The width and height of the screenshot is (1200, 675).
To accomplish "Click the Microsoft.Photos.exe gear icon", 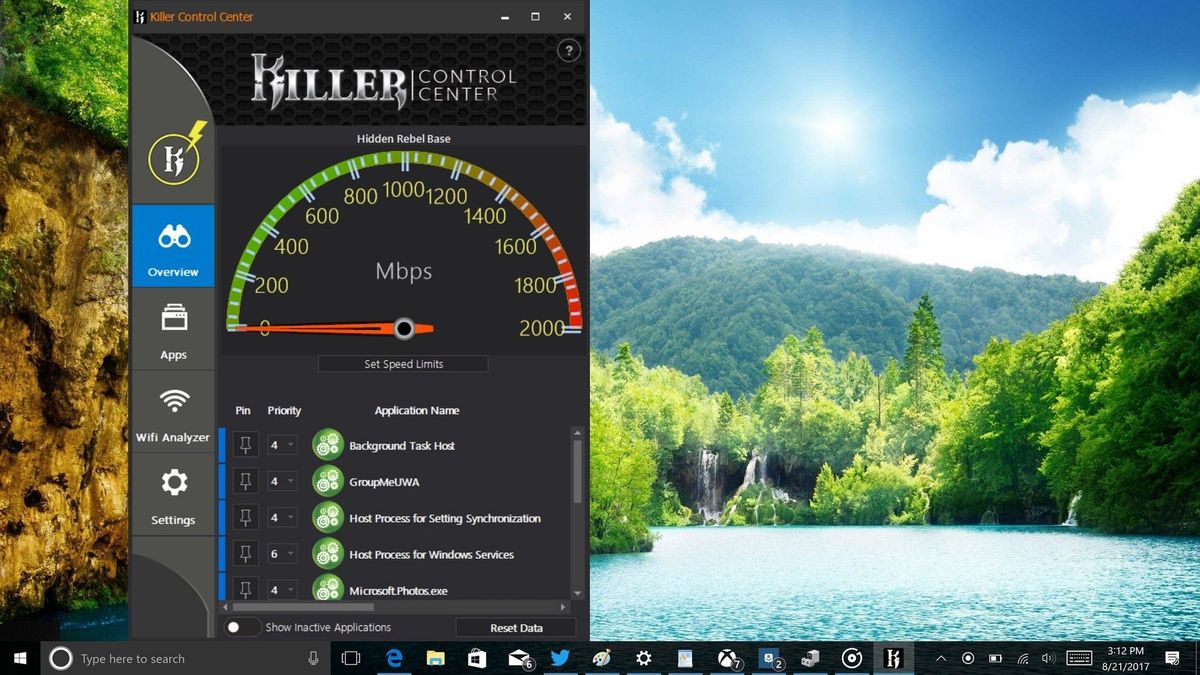I will (328, 588).
